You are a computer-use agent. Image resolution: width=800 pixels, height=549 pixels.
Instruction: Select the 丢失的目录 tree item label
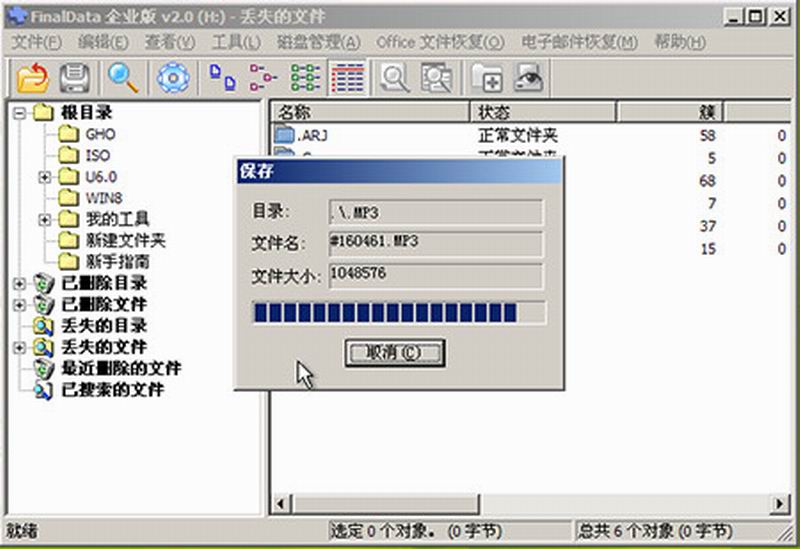(x=104, y=326)
